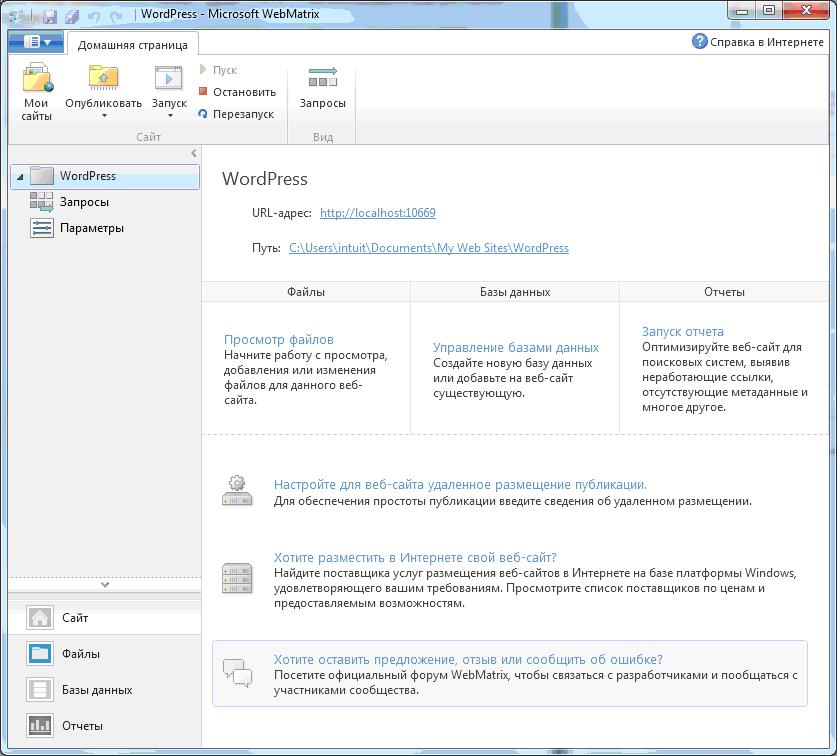
Task: Open the blue application menu button
Action: pyautogui.click(x=36, y=42)
